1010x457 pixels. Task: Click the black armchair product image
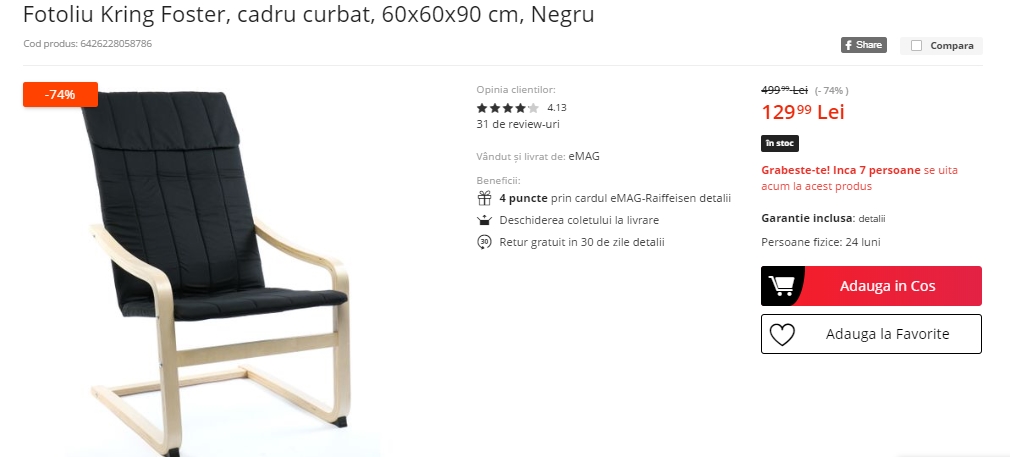pos(216,271)
